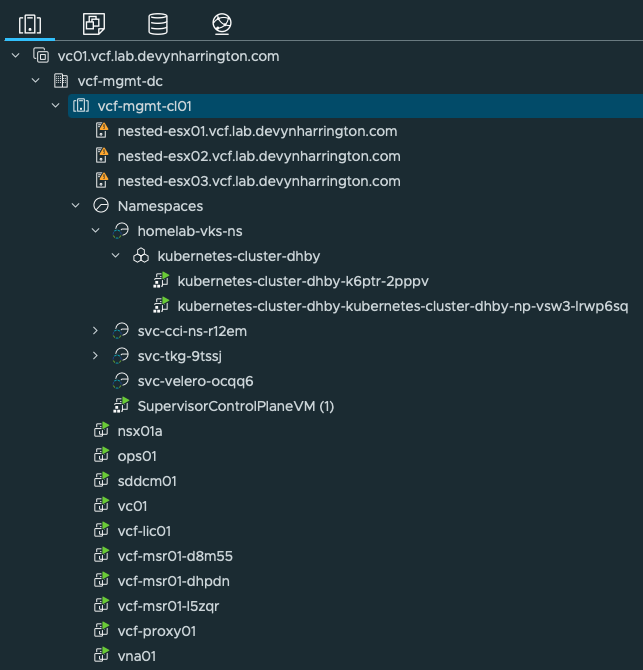The image size is (643, 670).
Task: Select the vcf-lic01 virtual machine
Action: [x=144, y=531]
